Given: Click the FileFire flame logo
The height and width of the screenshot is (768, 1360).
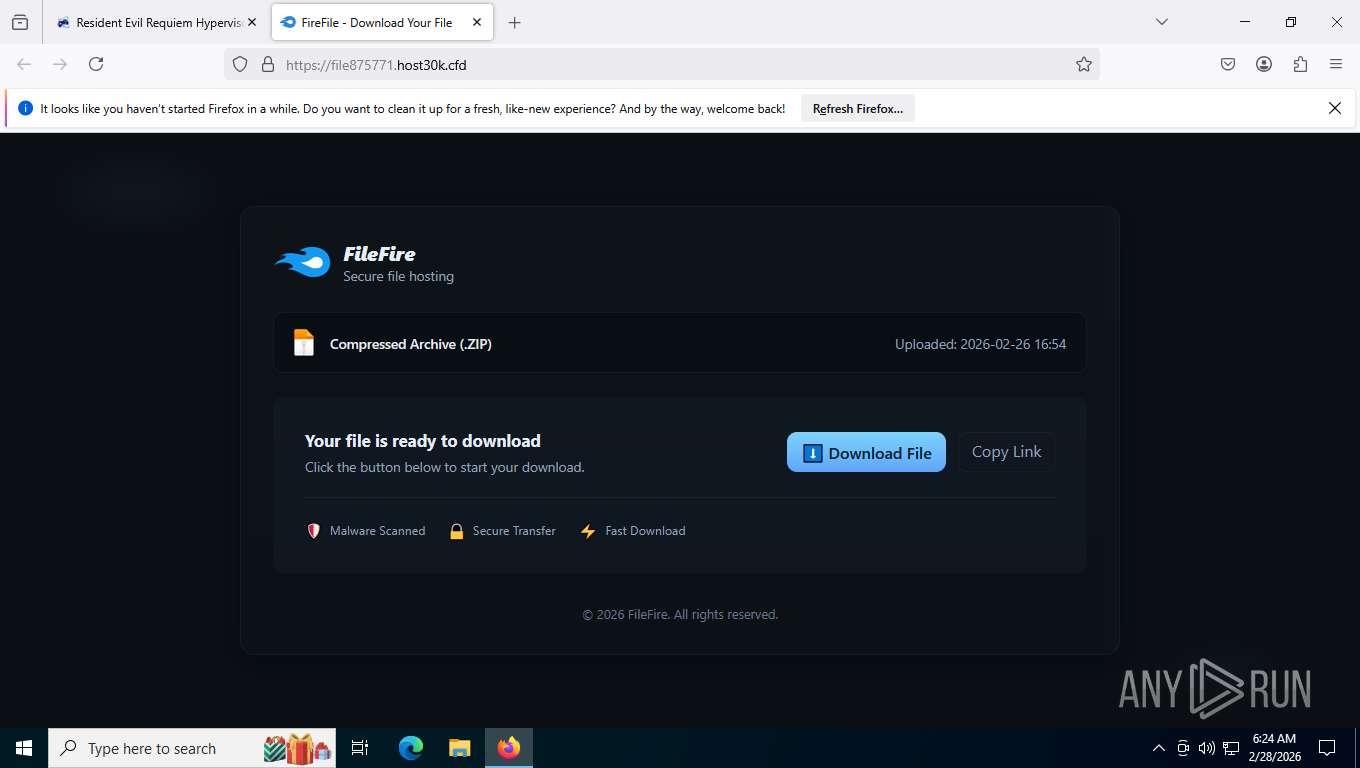Looking at the screenshot, I should [303, 262].
